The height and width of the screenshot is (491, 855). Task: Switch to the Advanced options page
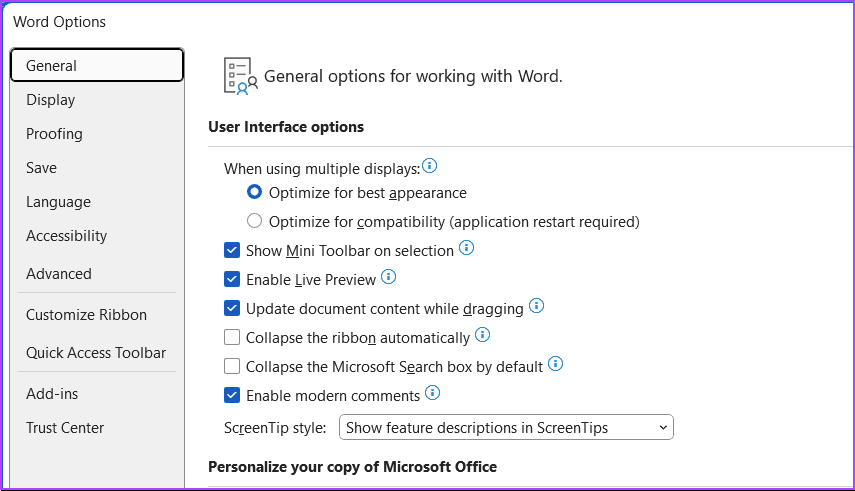tap(58, 274)
